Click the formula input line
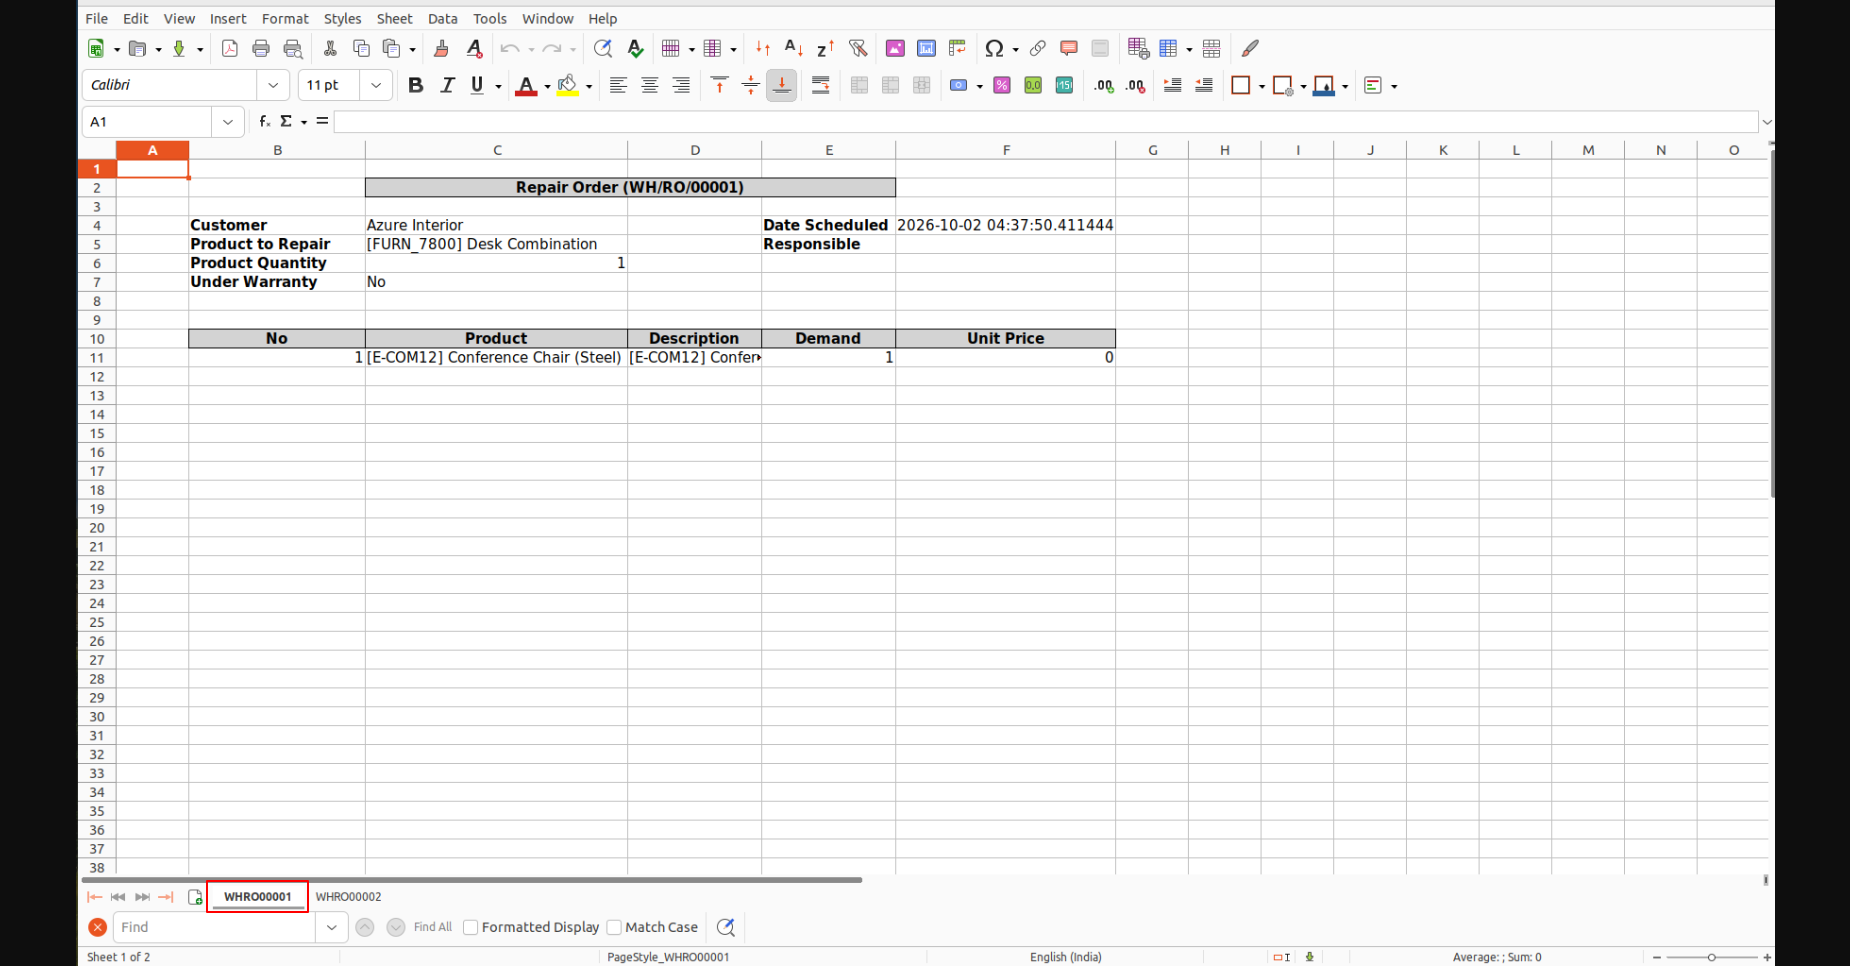1850x966 pixels. [x=1045, y=122]
